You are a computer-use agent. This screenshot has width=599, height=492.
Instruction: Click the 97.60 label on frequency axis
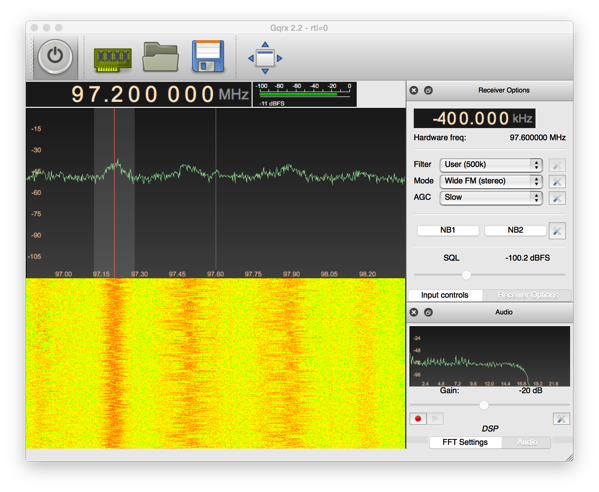tap(215, 274)
